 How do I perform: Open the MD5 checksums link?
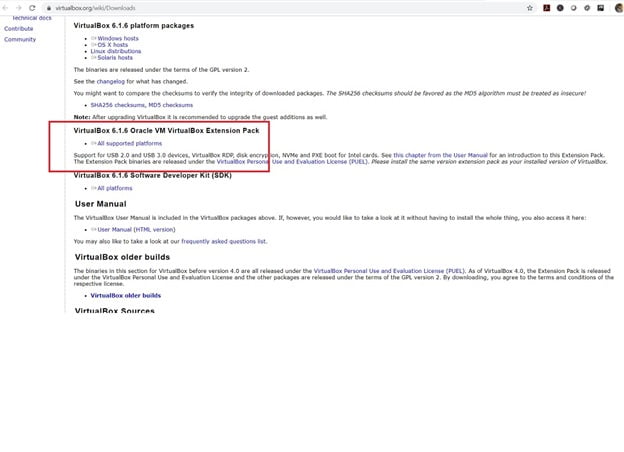pyautogui.click(x=171, y=105)
